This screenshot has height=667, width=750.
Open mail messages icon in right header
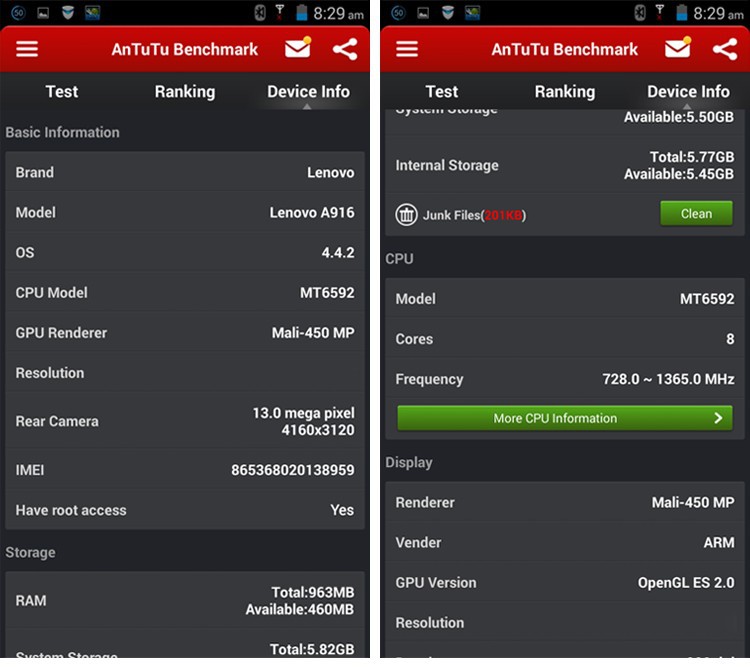tap(678, 47)
